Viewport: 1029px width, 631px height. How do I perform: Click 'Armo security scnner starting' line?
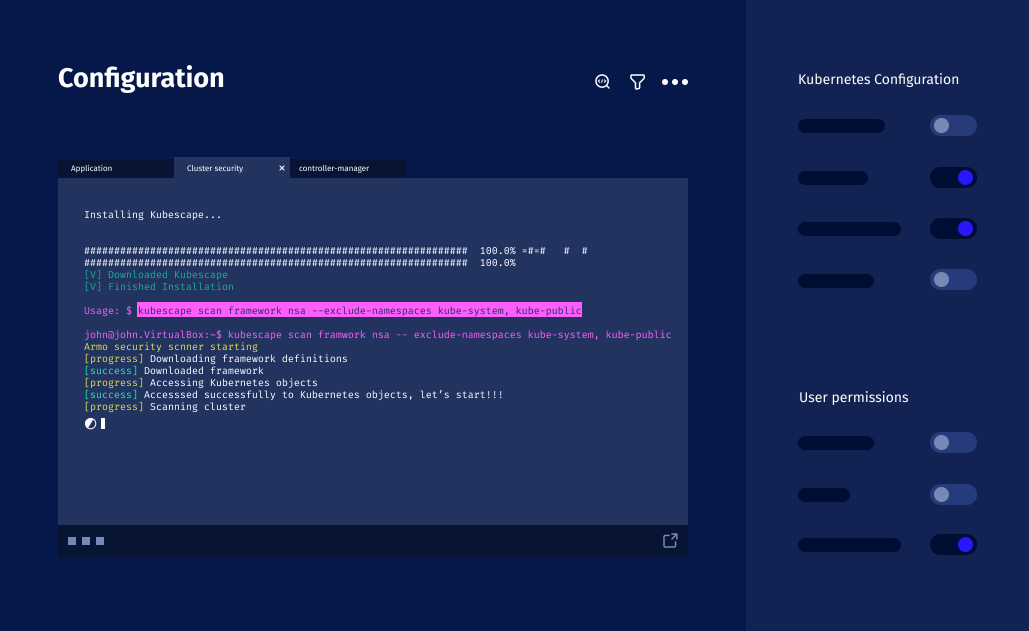171,347
